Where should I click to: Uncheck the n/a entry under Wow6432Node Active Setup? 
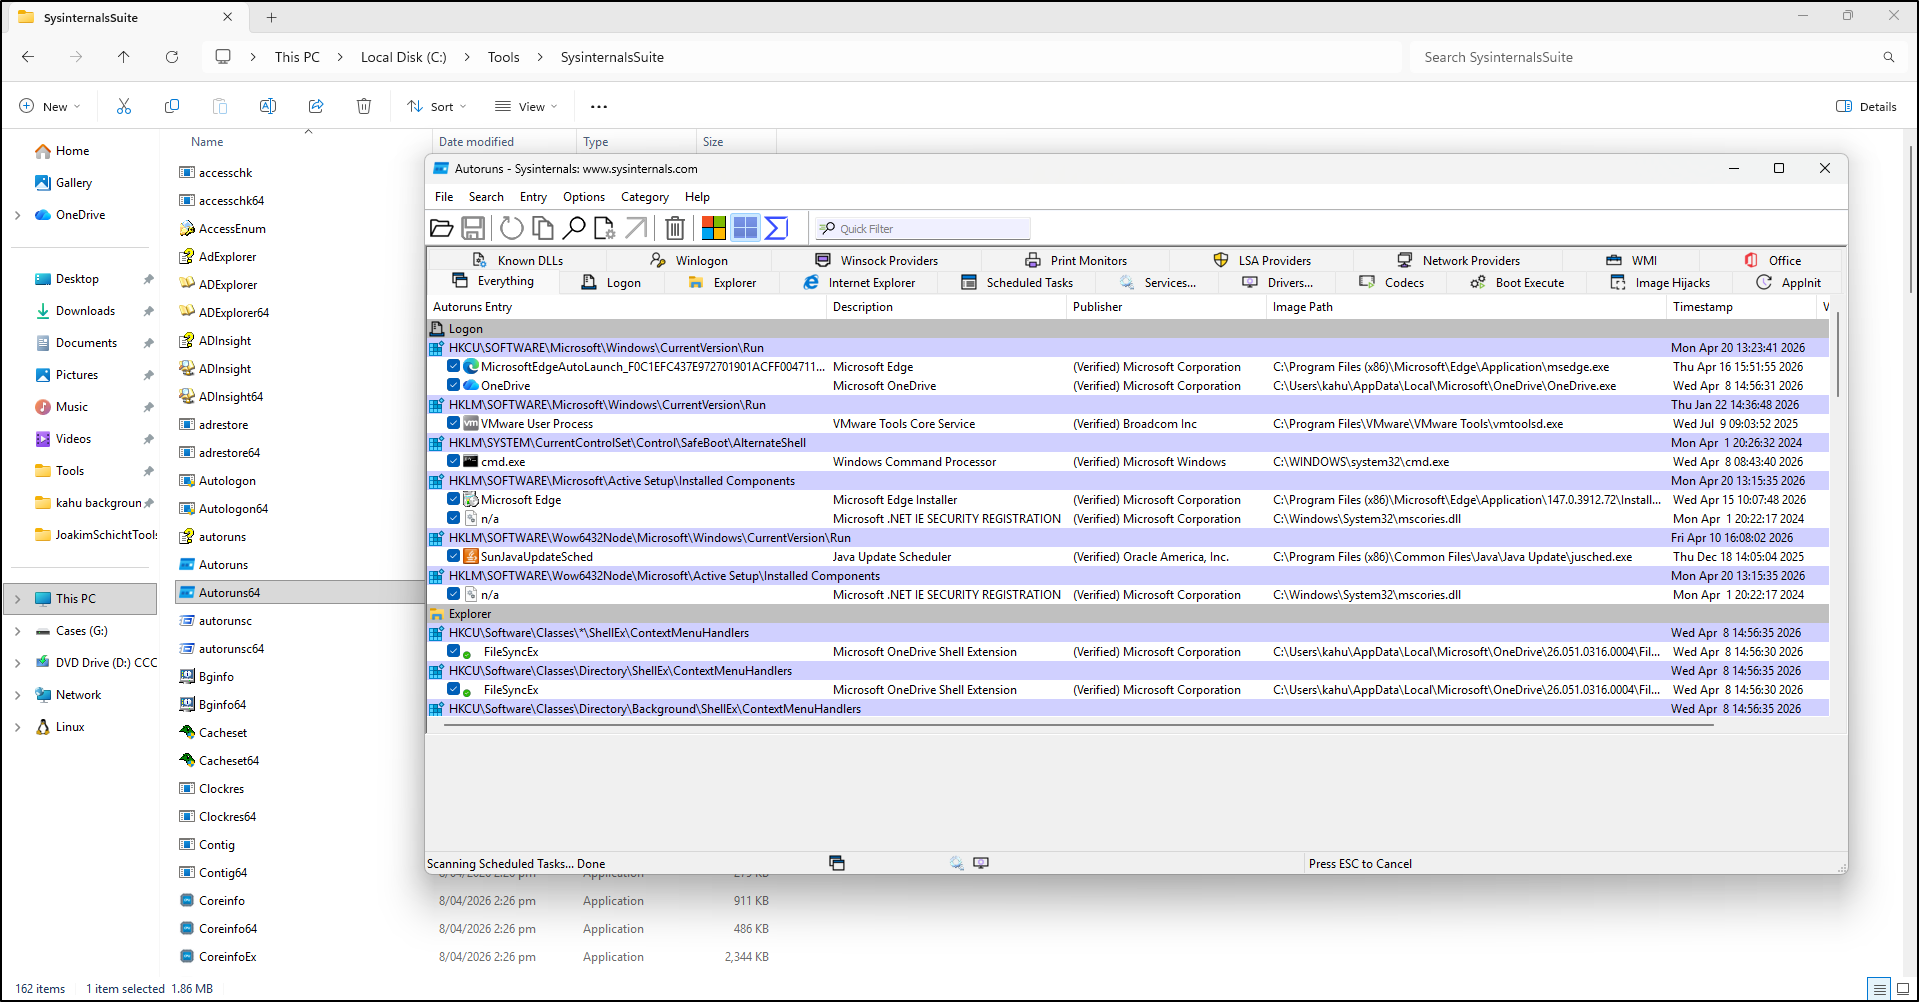coord(454,594)
